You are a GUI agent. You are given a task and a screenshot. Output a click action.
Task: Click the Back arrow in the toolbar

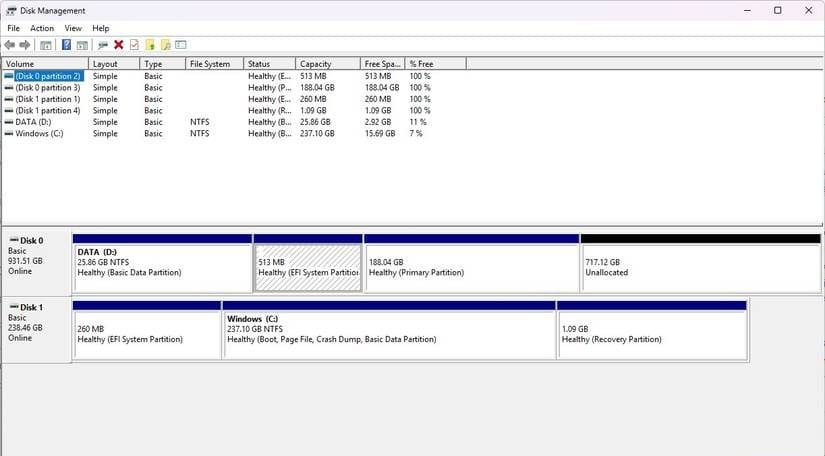[9, 45]
